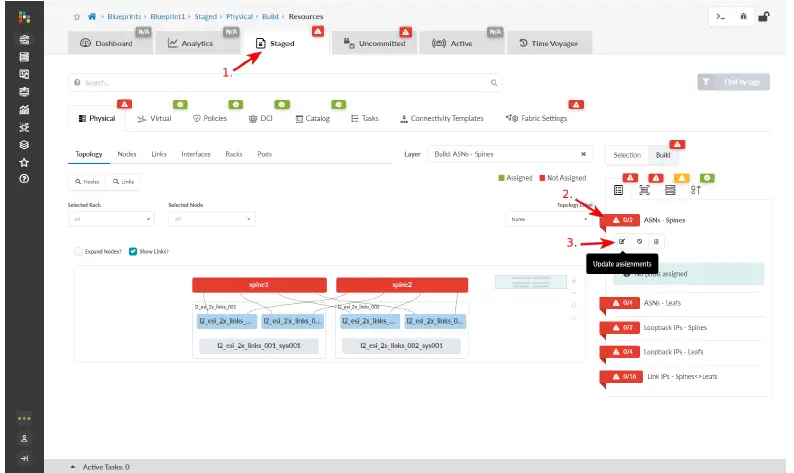
Task: Expand the Link IPs - Spines<>Leafs resource row
Action: [x=682, y=376]
